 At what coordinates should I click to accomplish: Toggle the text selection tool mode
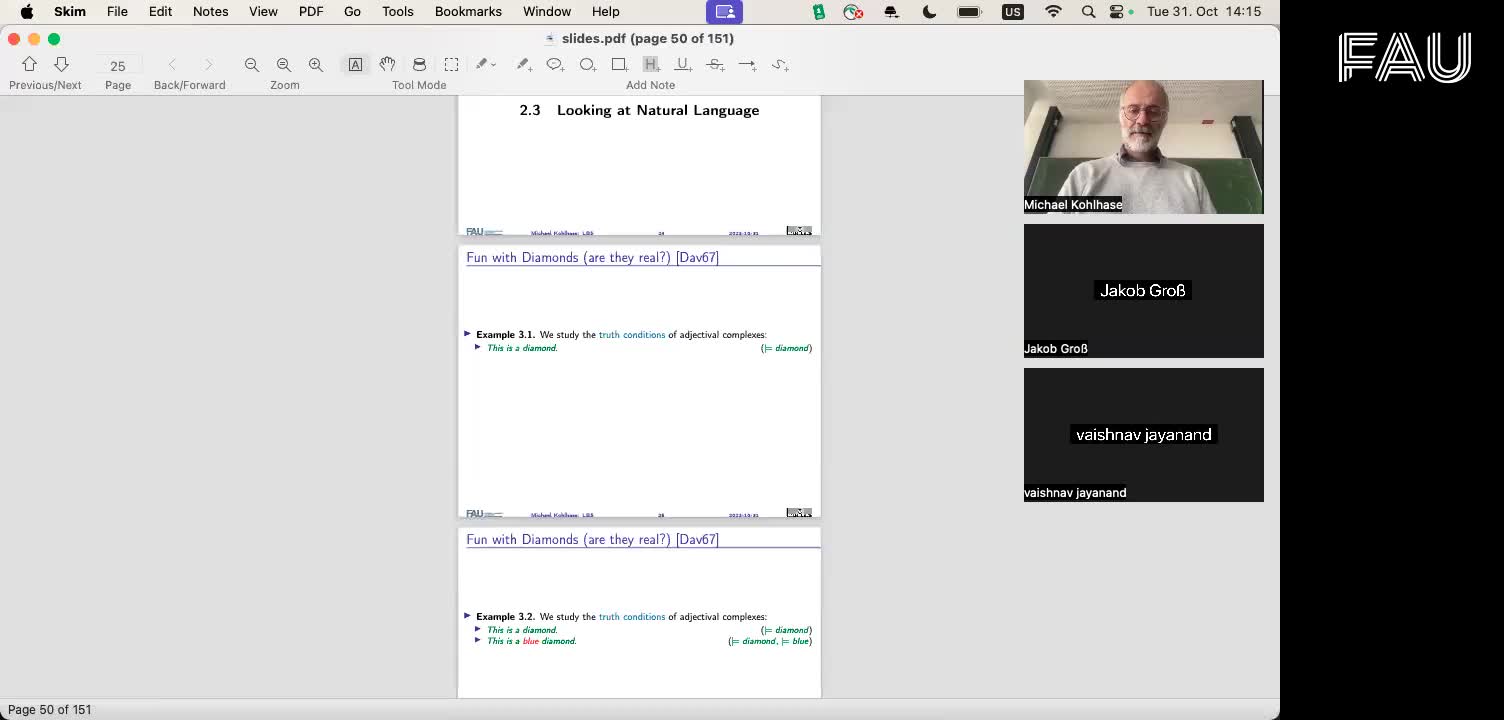tap(355, 64)
